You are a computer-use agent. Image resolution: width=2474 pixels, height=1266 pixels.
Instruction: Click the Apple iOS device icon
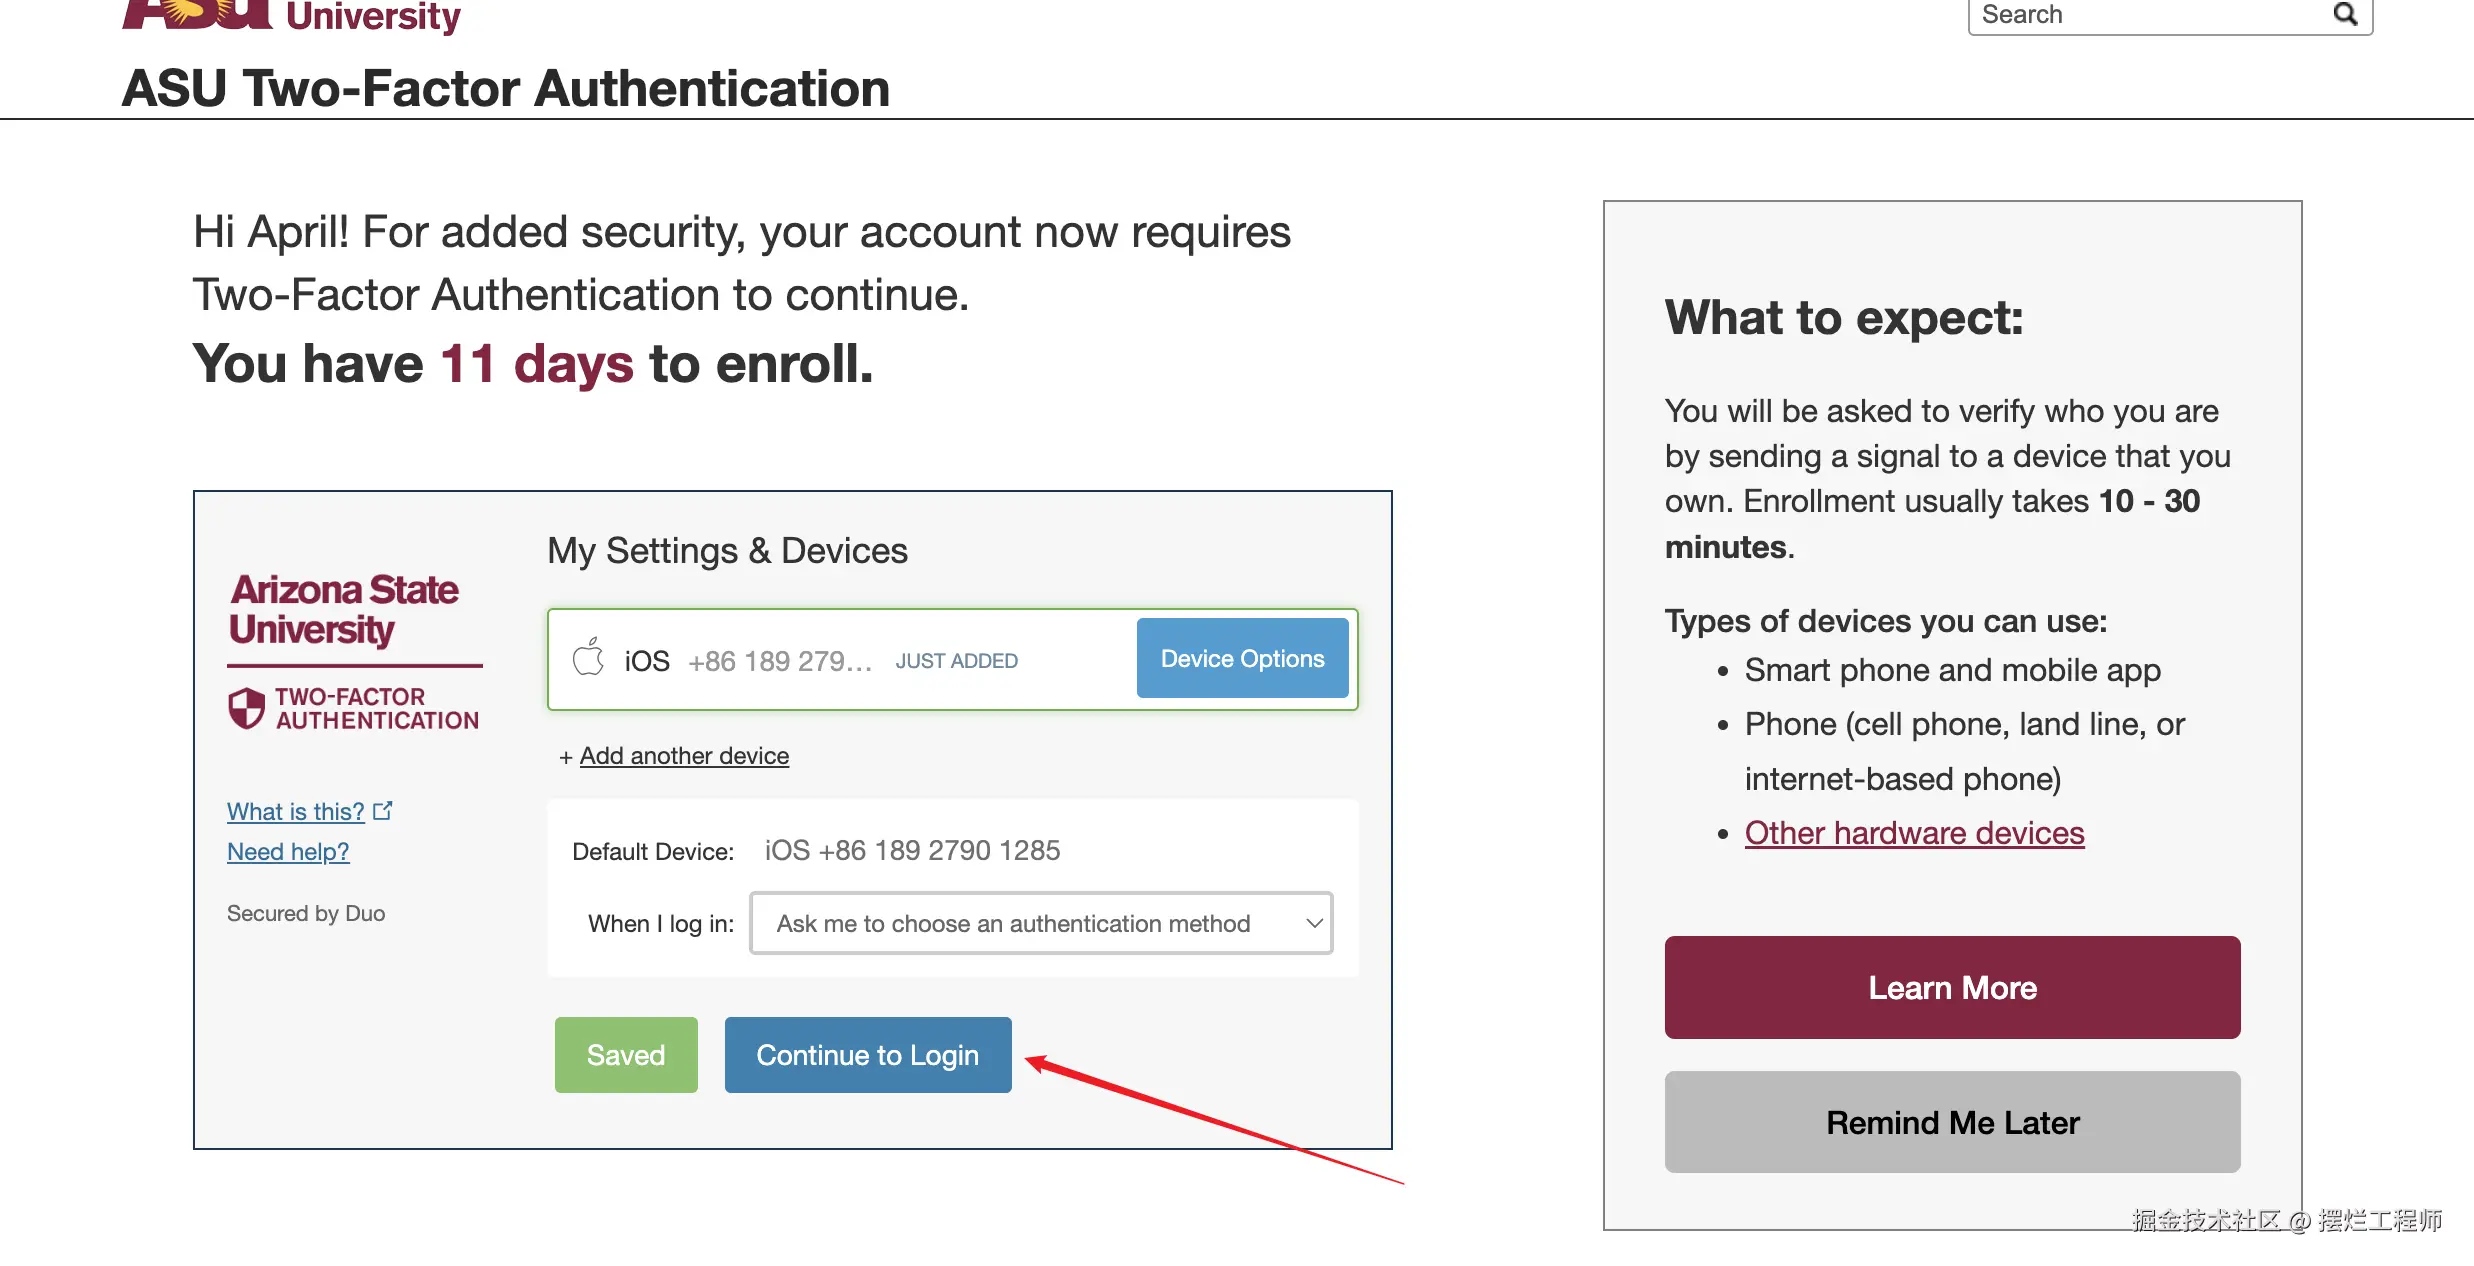tap(588, 658)
